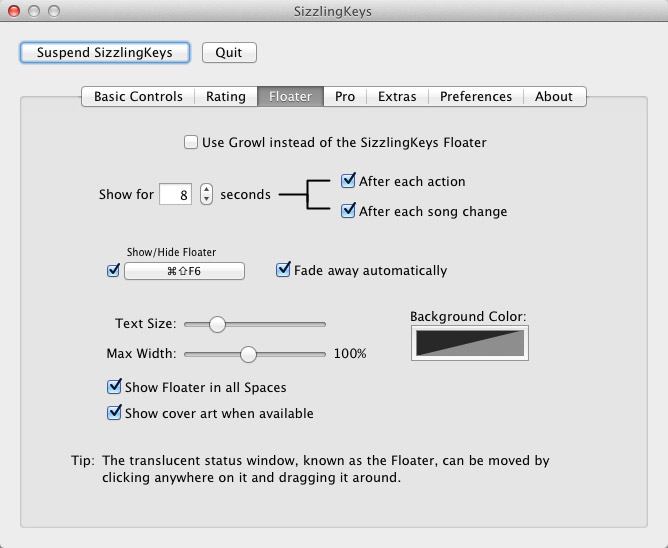Switch to the Basic Controls tab

(x=138, y=96)
